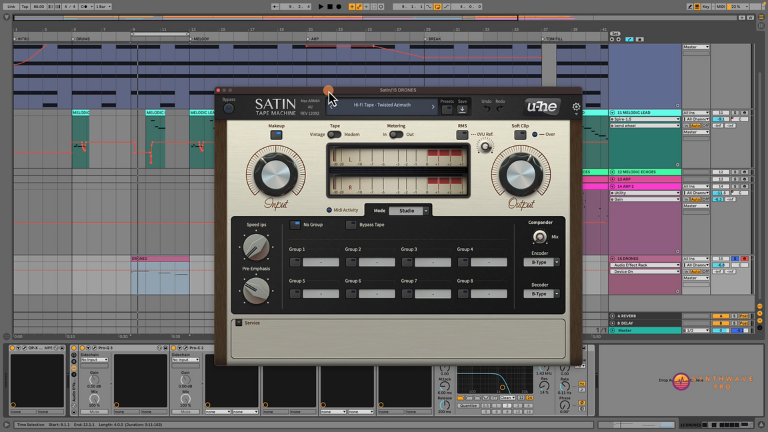Click the Group 4 name field
This screenshot has width=768, height=432.
coord(489,263)
